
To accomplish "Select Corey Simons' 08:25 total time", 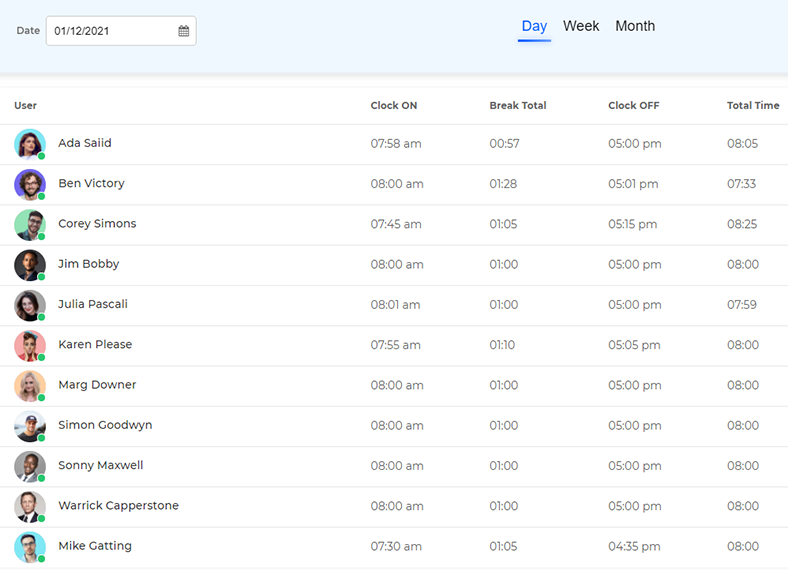I will [742, 224].
